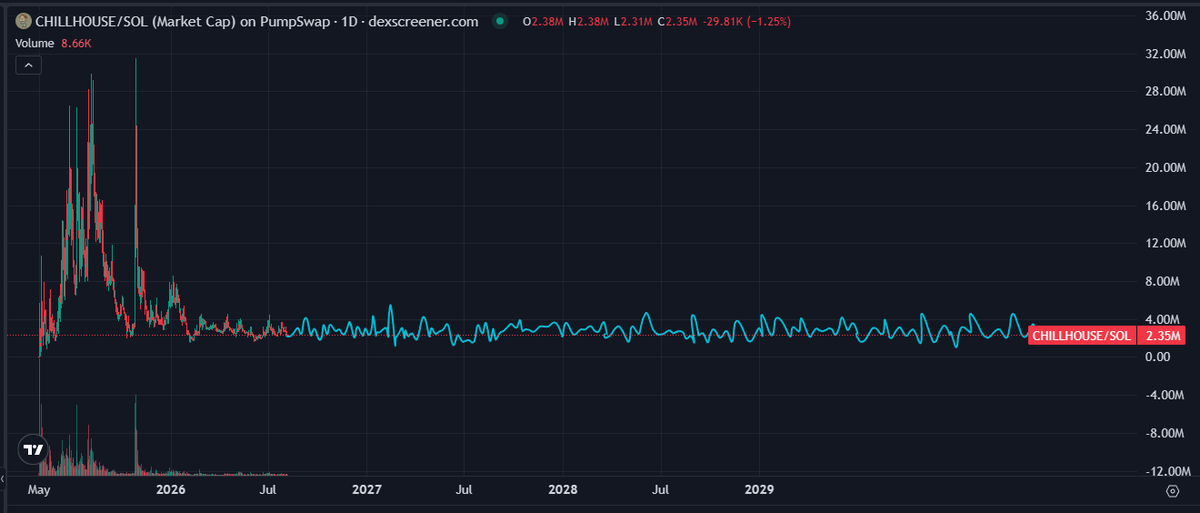1200x513 pixels.
Task: Click the 2029 time axis label
Action: pos(759,491)
